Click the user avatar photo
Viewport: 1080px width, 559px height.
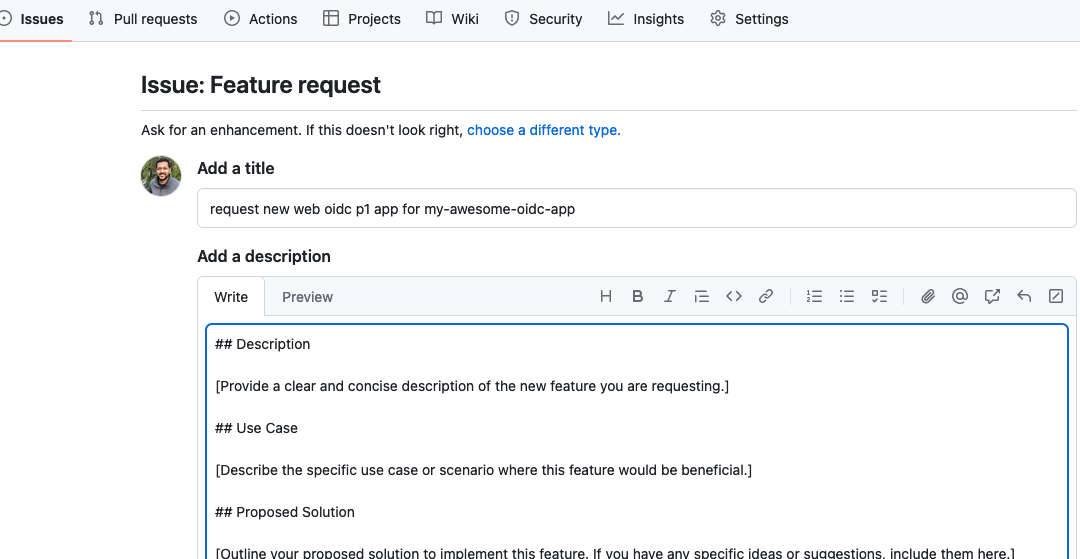pos(161,176)
